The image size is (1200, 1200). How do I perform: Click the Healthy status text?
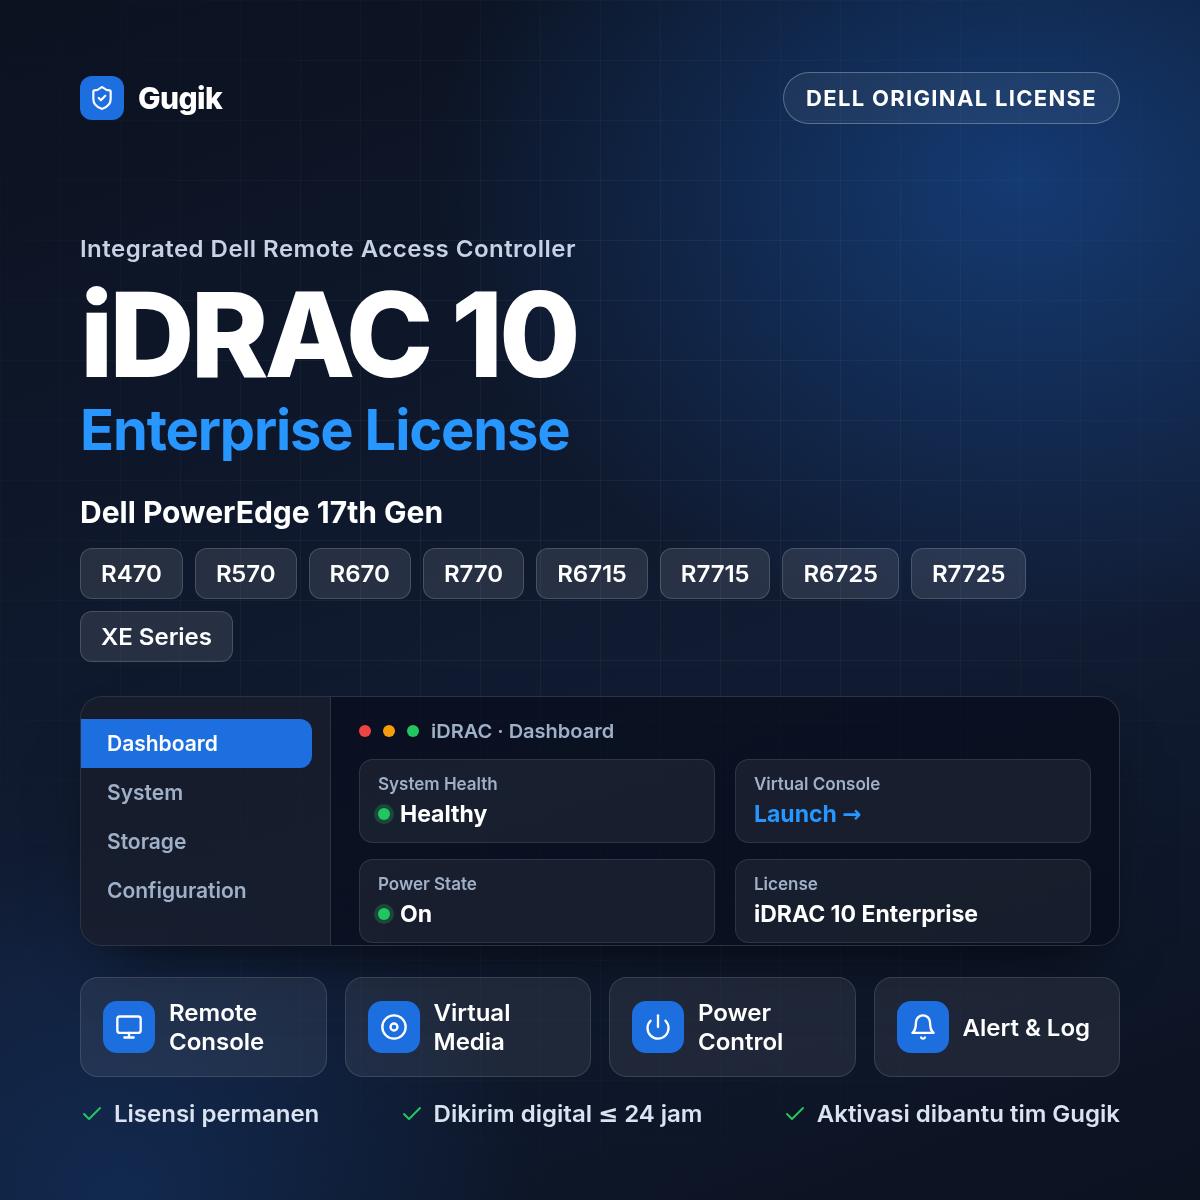(443, 814)
